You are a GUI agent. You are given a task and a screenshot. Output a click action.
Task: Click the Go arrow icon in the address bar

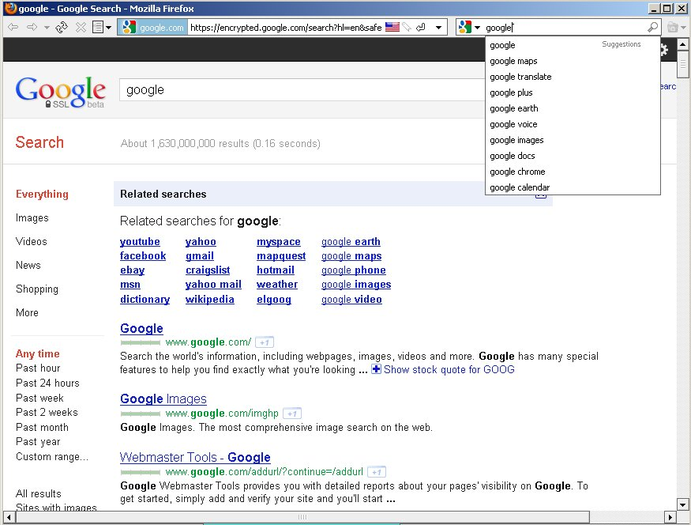[x=421, y=27]
